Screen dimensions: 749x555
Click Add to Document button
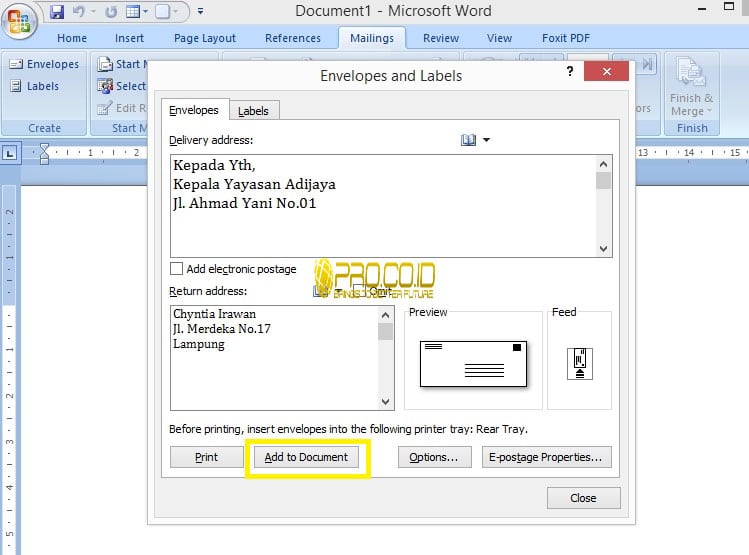tap(306, 457)
